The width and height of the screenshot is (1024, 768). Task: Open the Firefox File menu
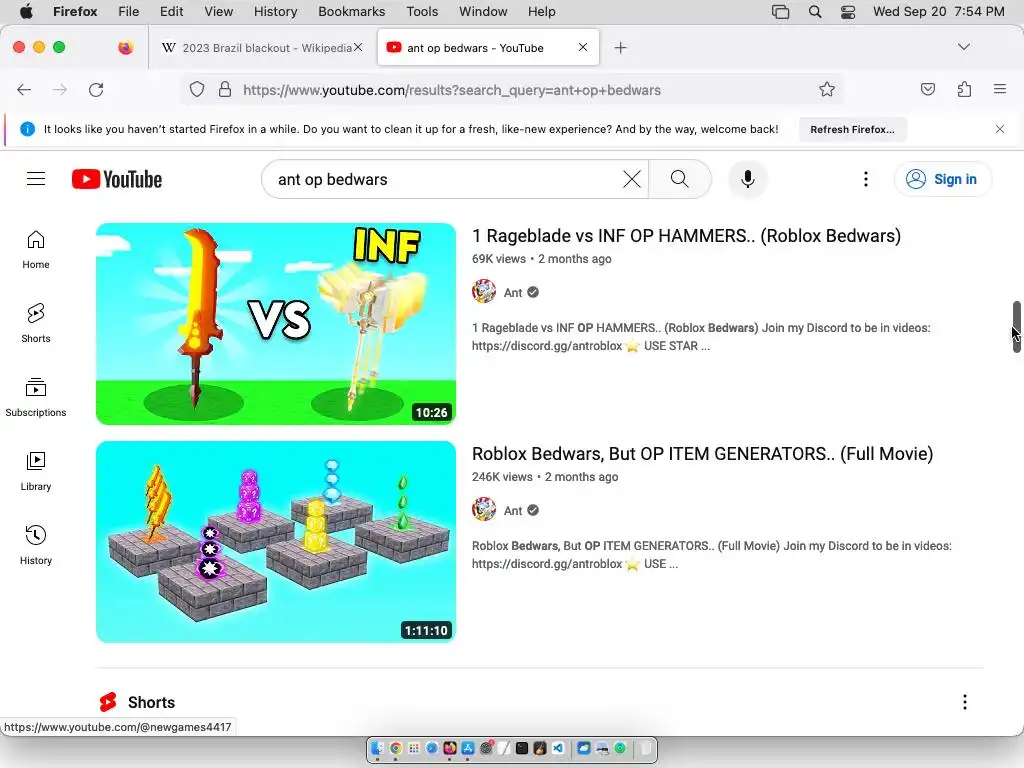tap(129, 12)
